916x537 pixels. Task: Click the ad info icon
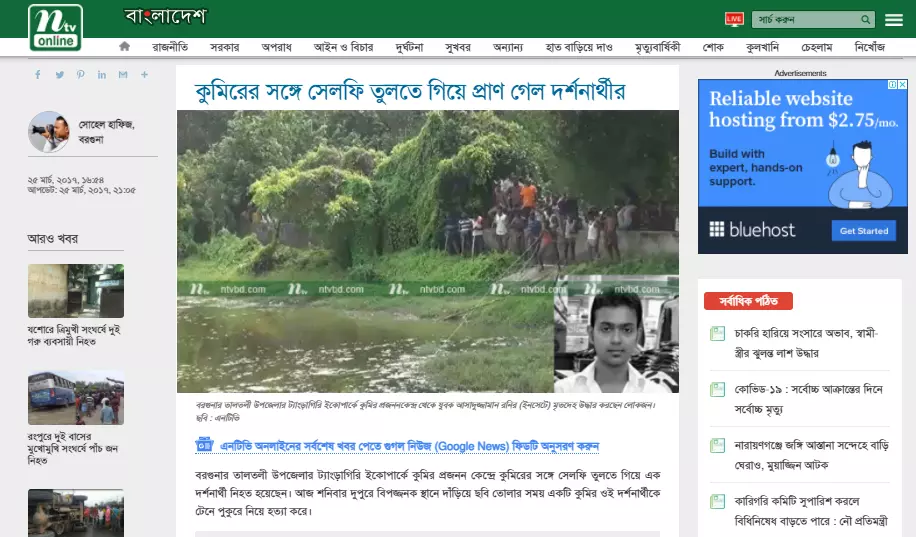pyautogui.click(x=892, y=85)
